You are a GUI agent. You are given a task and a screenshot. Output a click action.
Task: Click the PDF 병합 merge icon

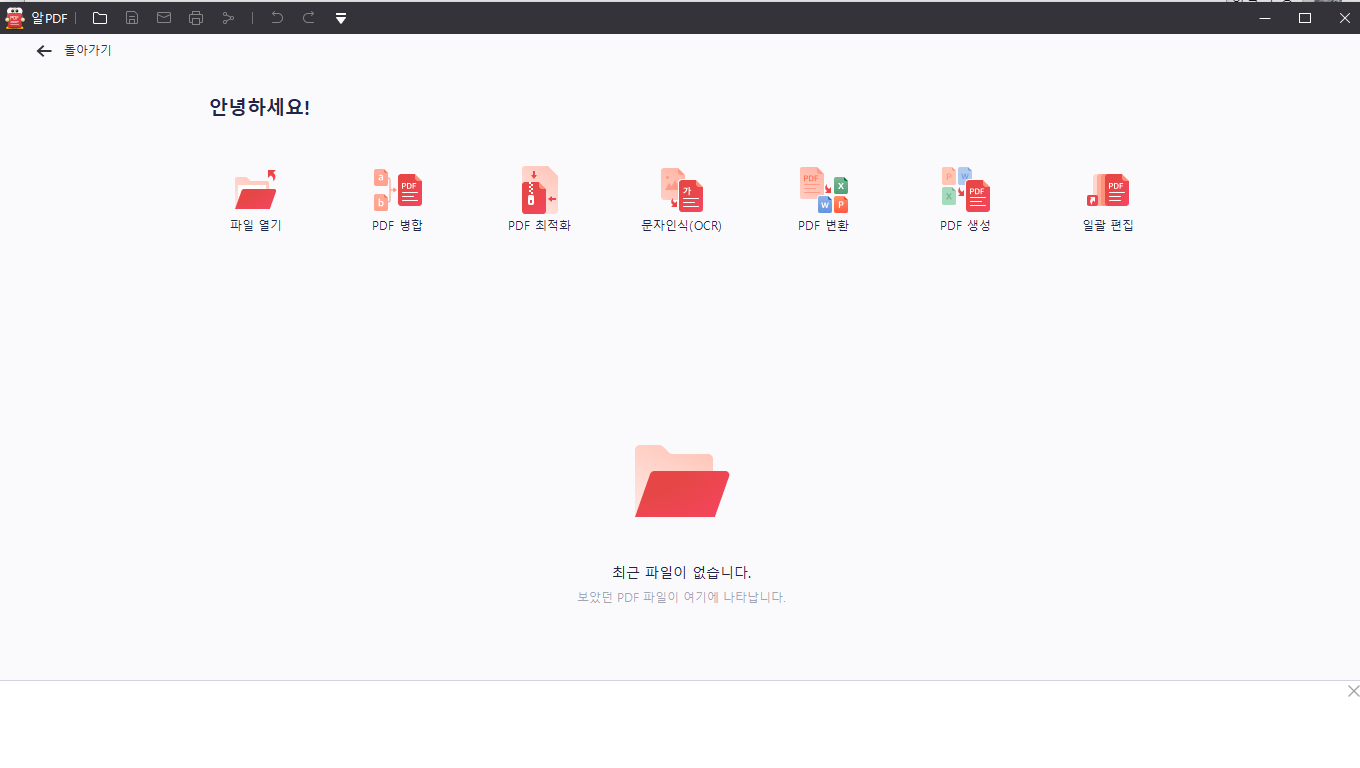398,190
